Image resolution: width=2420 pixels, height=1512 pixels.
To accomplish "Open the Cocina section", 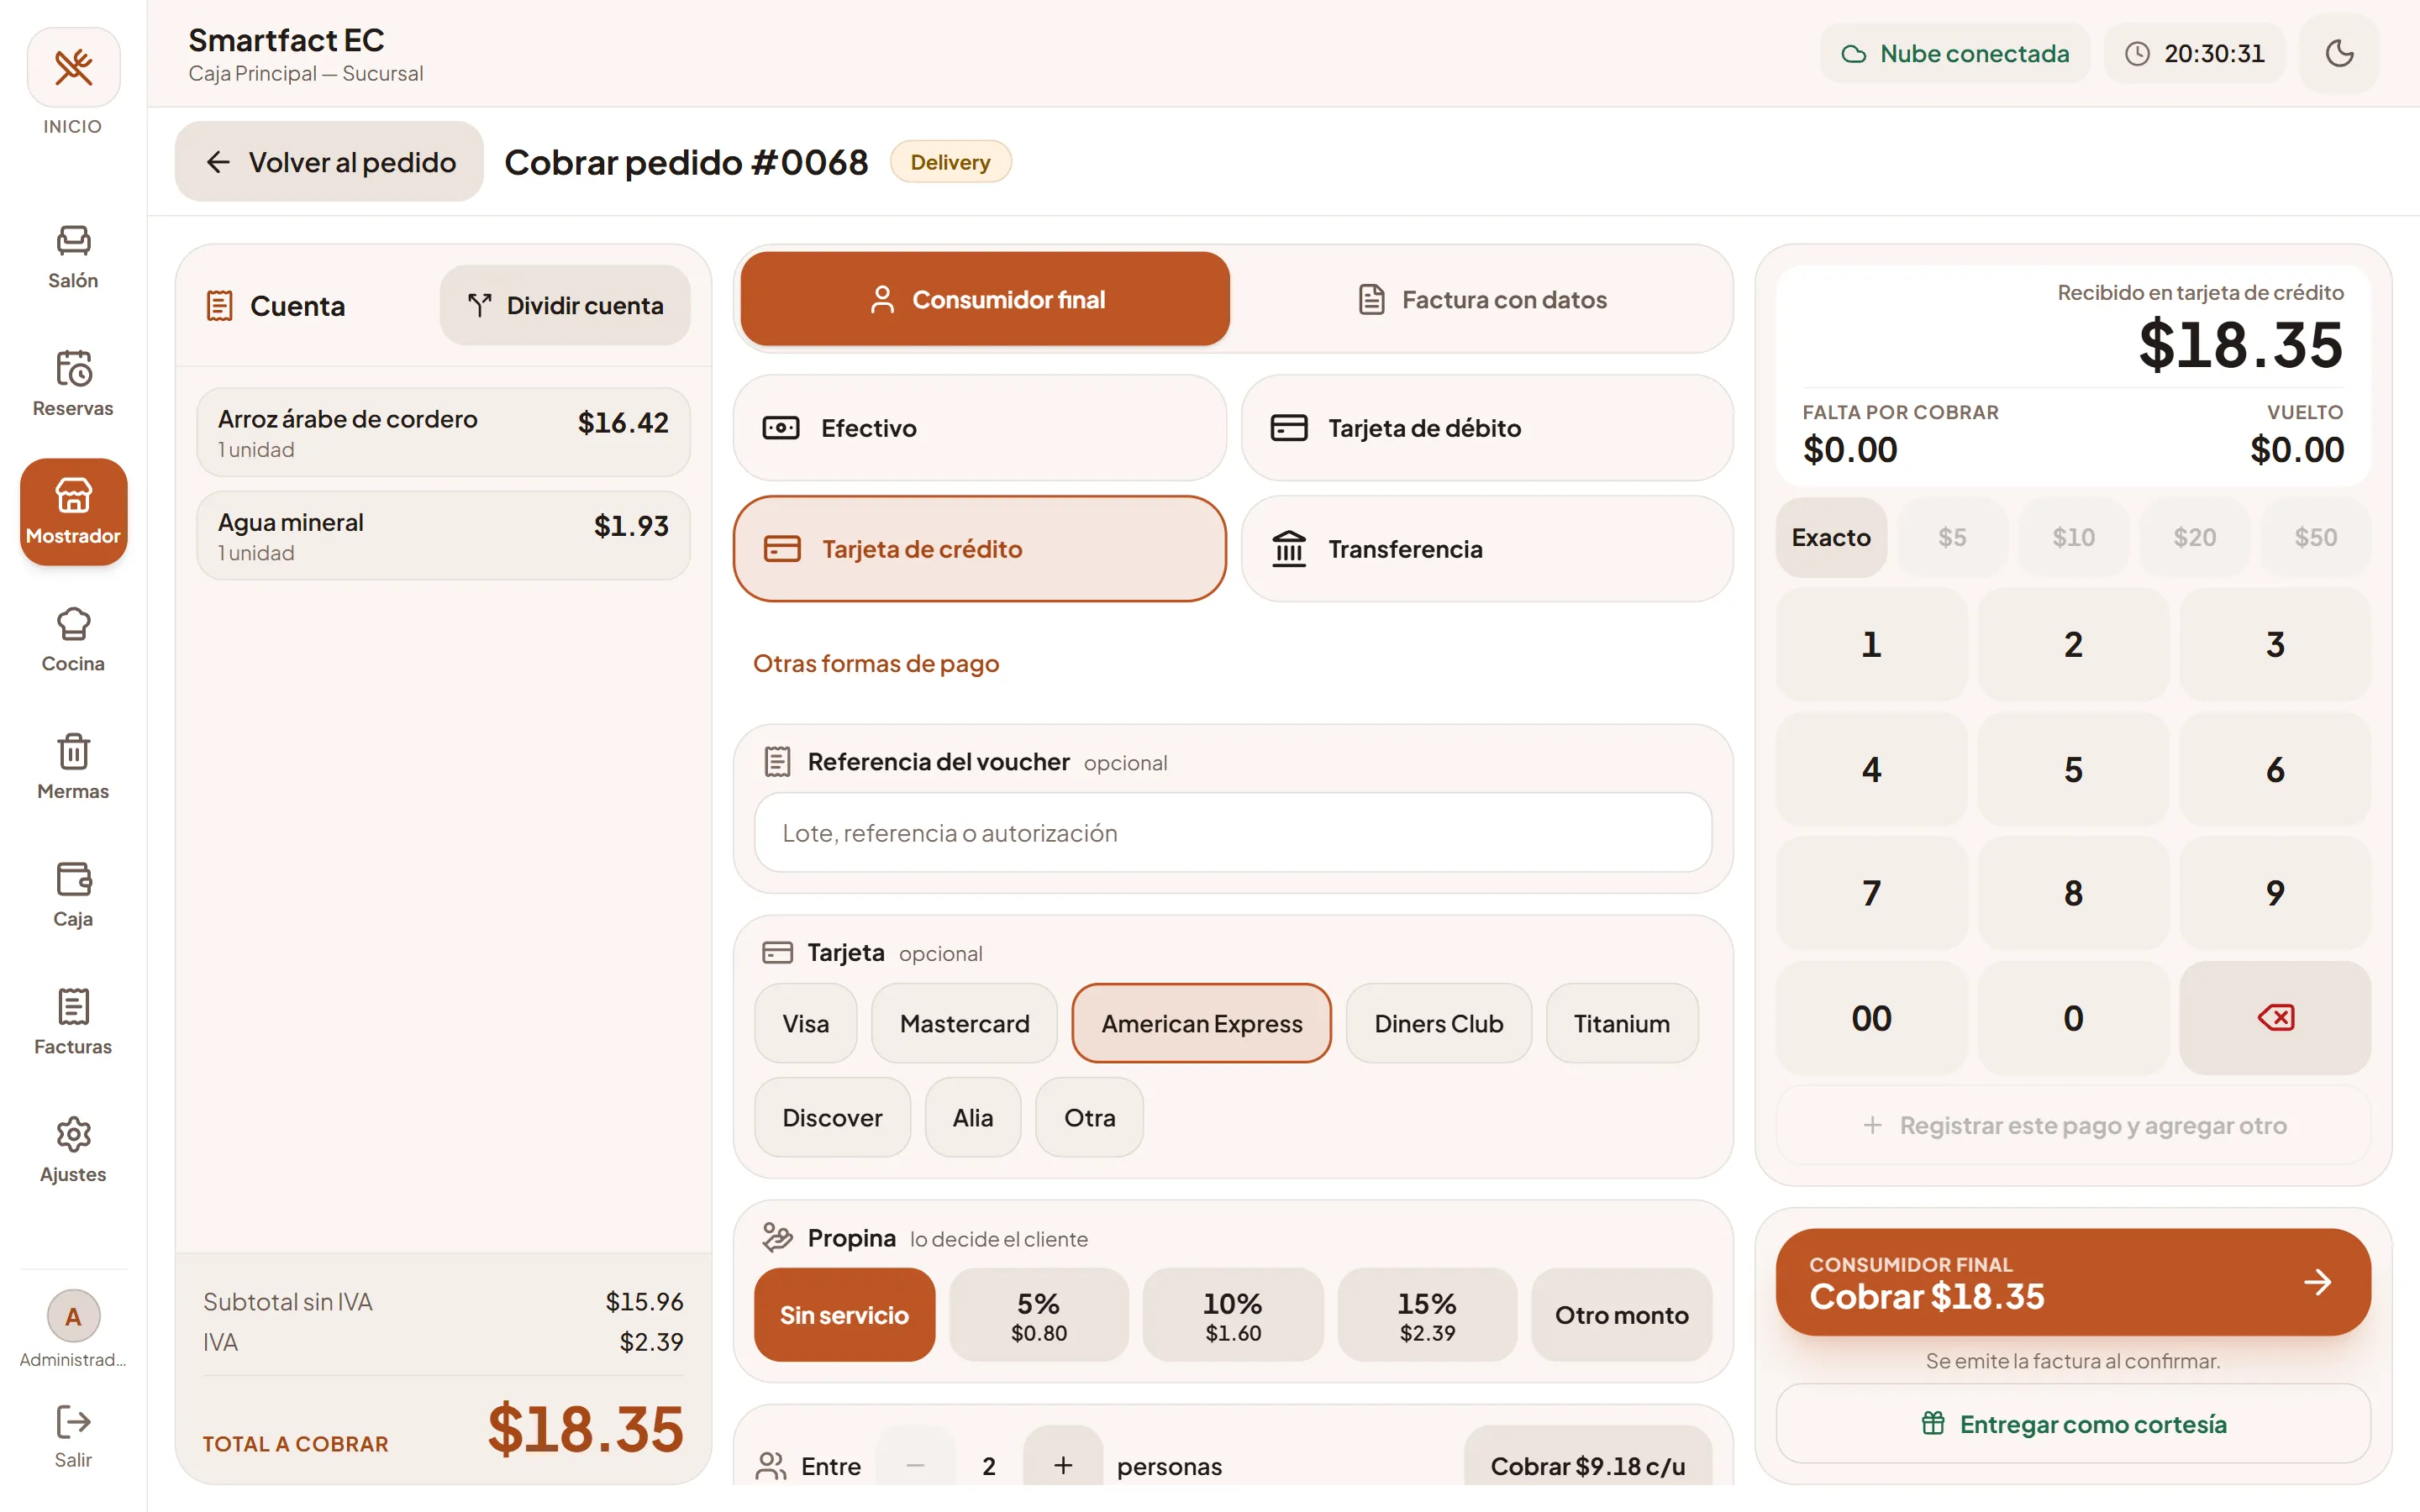I will pyautogui.click(x=73, y=640).
